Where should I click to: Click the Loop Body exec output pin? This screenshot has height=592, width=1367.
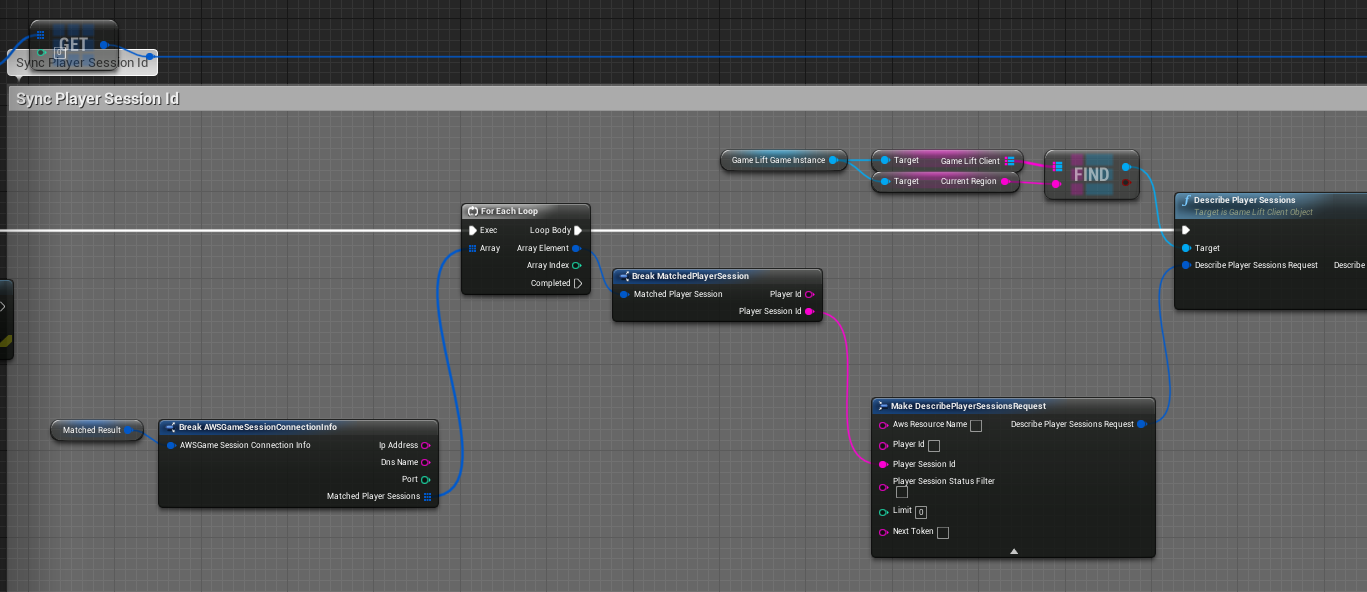pyautogui.click(x=578, y=230)
